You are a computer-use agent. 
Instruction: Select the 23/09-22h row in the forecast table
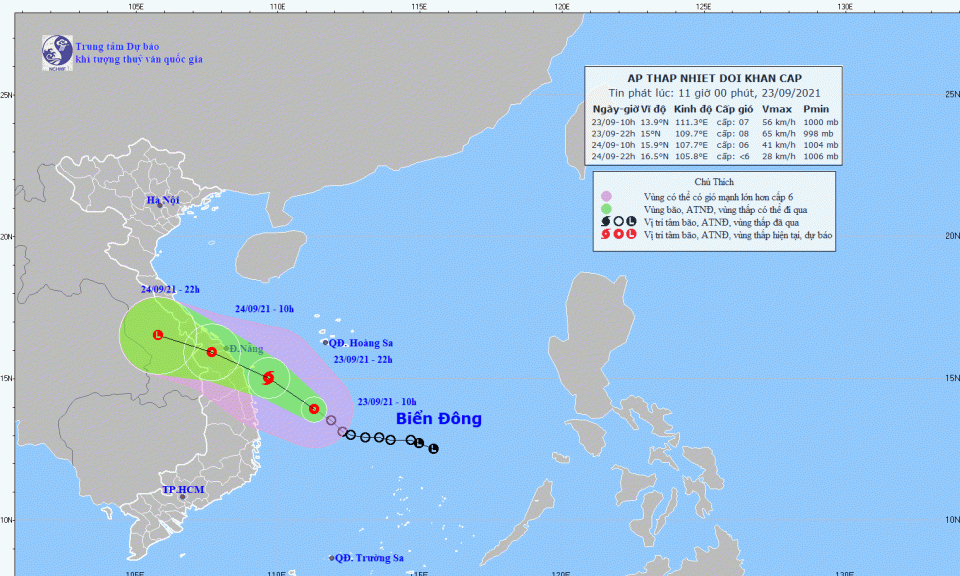coord(715,132)
